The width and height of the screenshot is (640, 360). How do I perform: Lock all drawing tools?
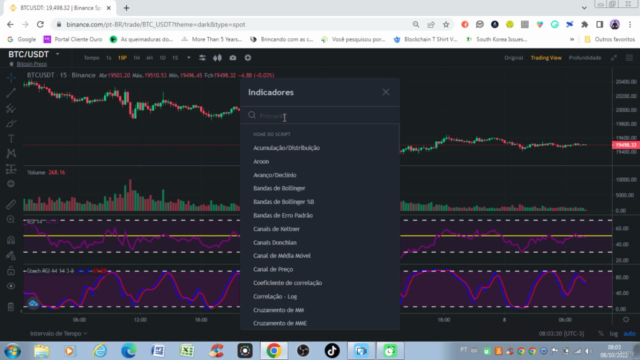(x=11, y=271)
